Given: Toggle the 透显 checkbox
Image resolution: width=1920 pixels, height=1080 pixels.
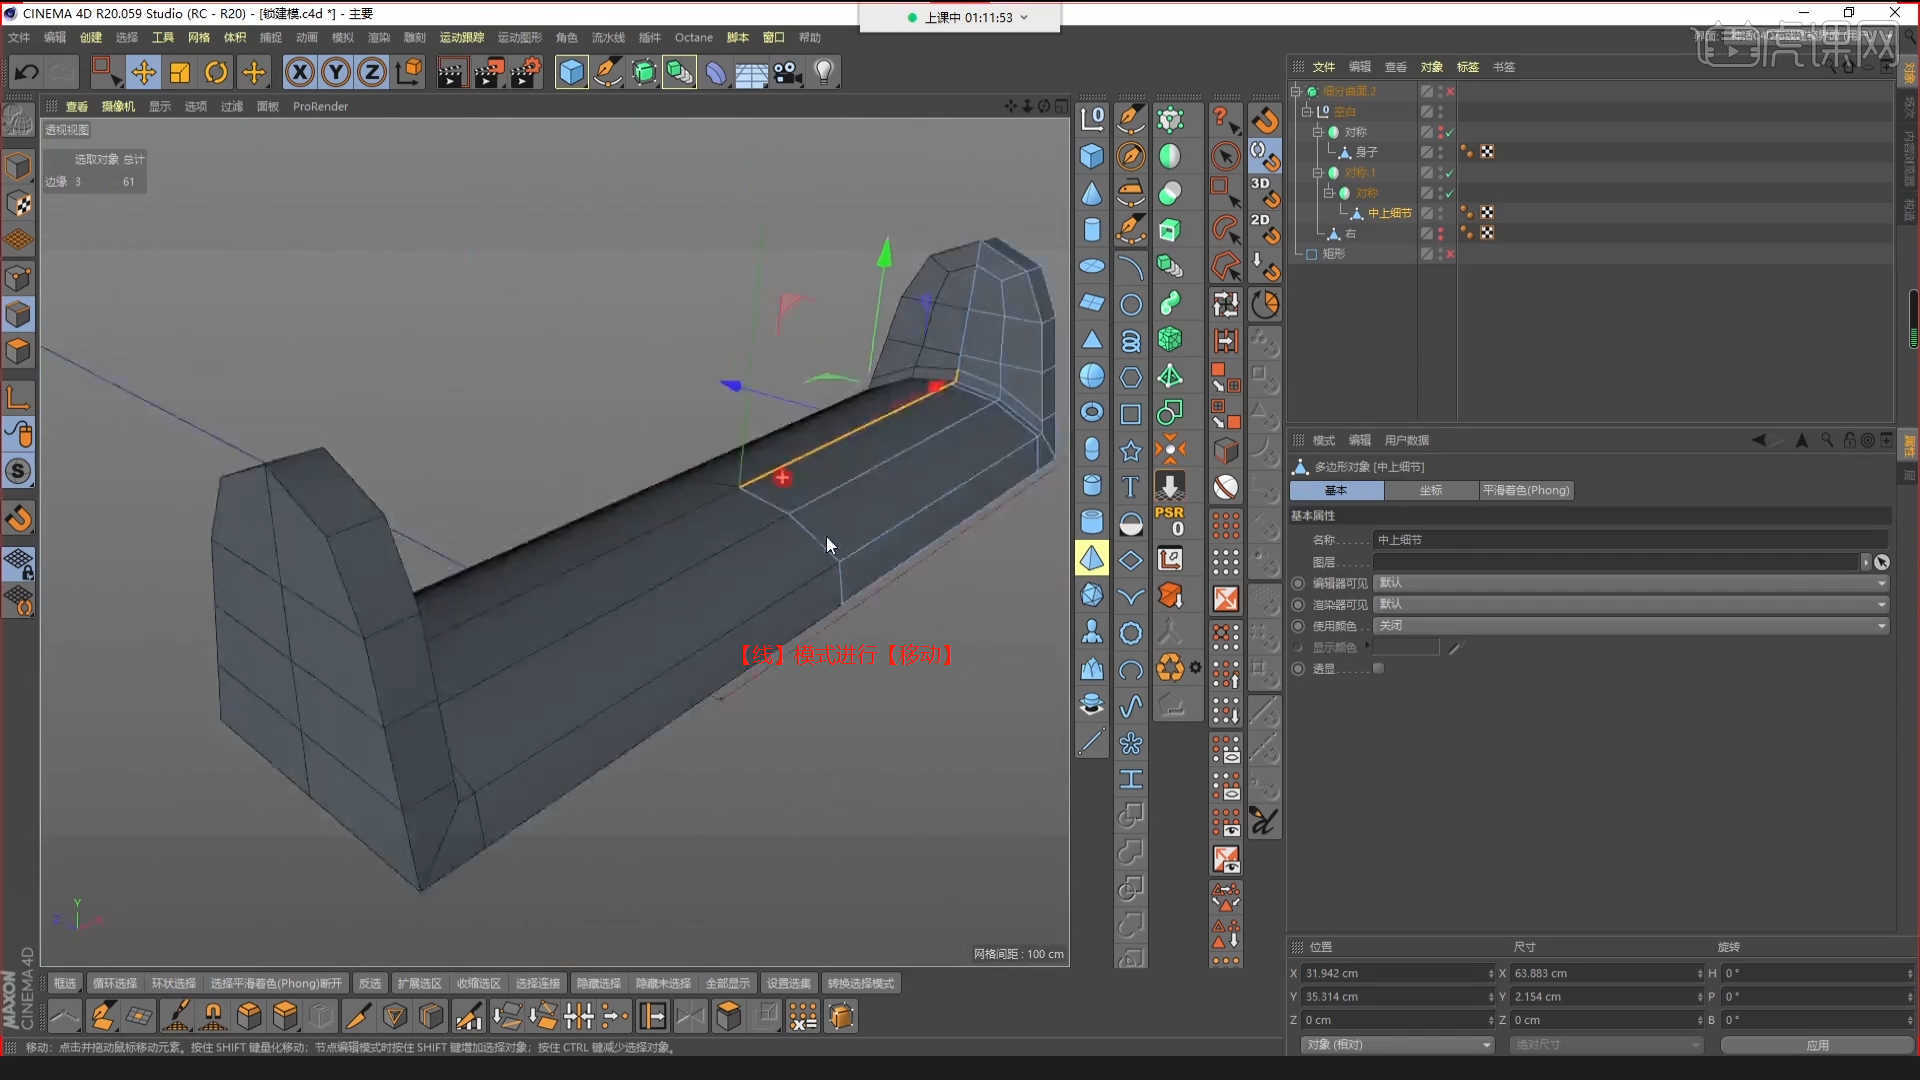Looking at the screenshot, I should (1378, 668).
